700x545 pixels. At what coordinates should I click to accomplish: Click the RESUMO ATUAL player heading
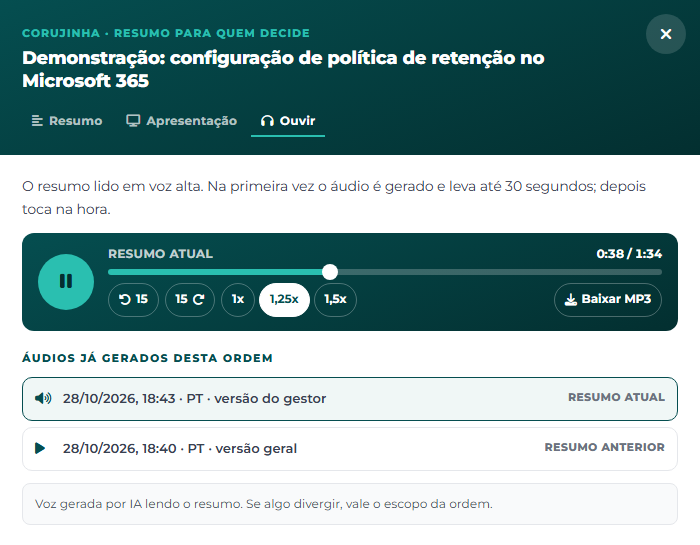coord(160,254)
